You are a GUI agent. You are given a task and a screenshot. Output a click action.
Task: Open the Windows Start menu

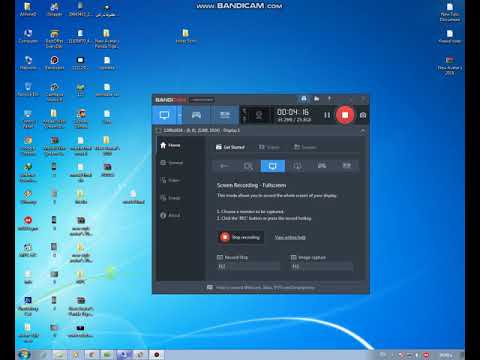click(x=24, y=354)
